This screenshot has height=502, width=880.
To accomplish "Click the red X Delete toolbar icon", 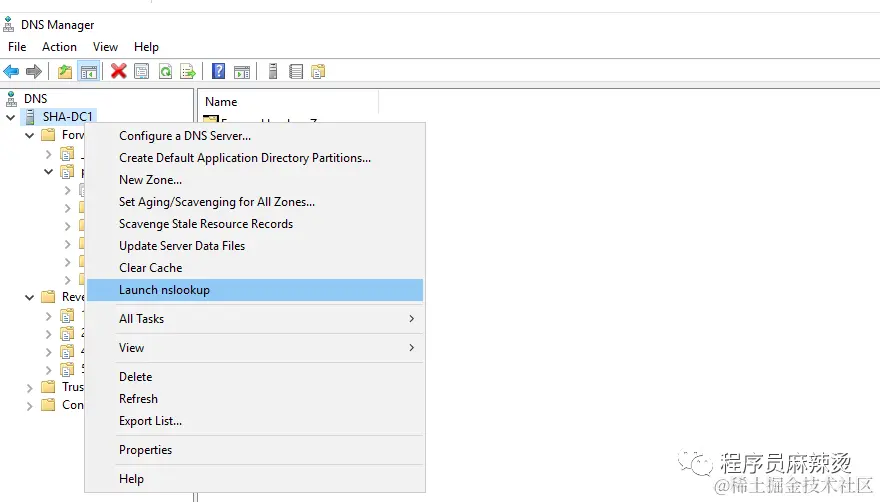I will [x=118, y=71].
